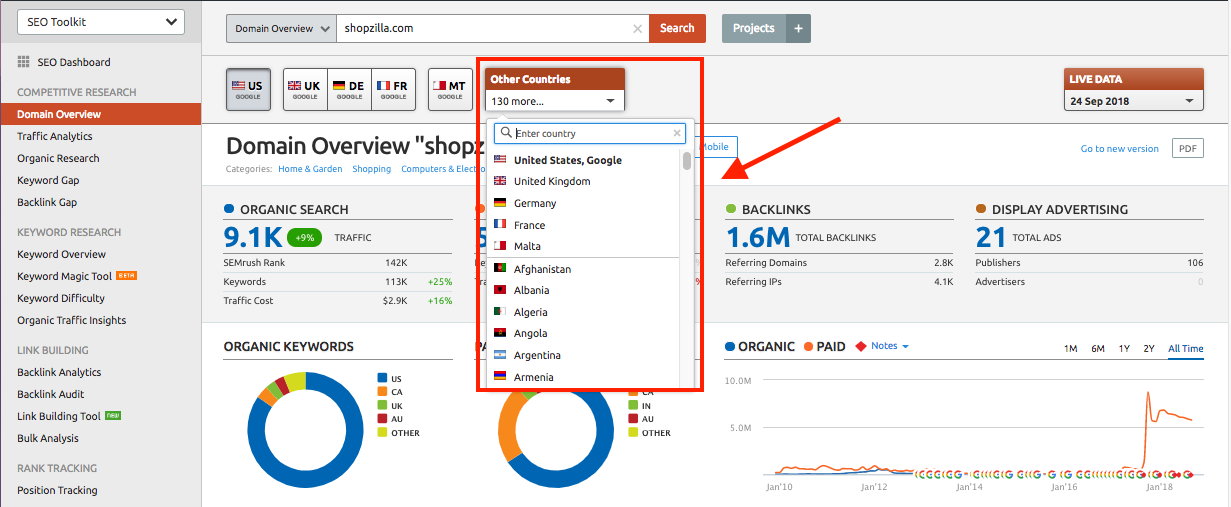Open Position Tracking

(x=57, y=490)
